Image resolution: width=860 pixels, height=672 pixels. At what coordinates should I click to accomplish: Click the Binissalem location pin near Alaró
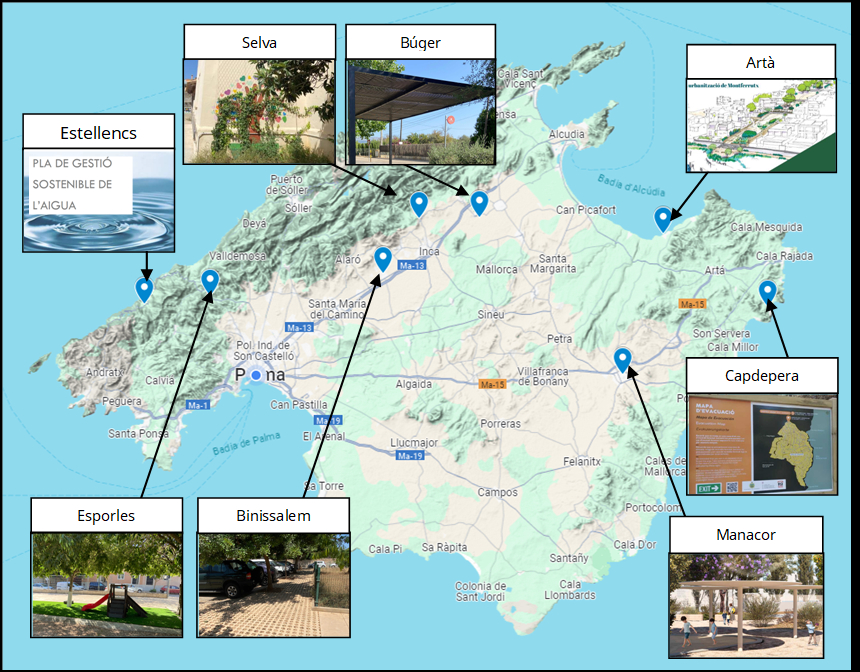coord(382,258)
